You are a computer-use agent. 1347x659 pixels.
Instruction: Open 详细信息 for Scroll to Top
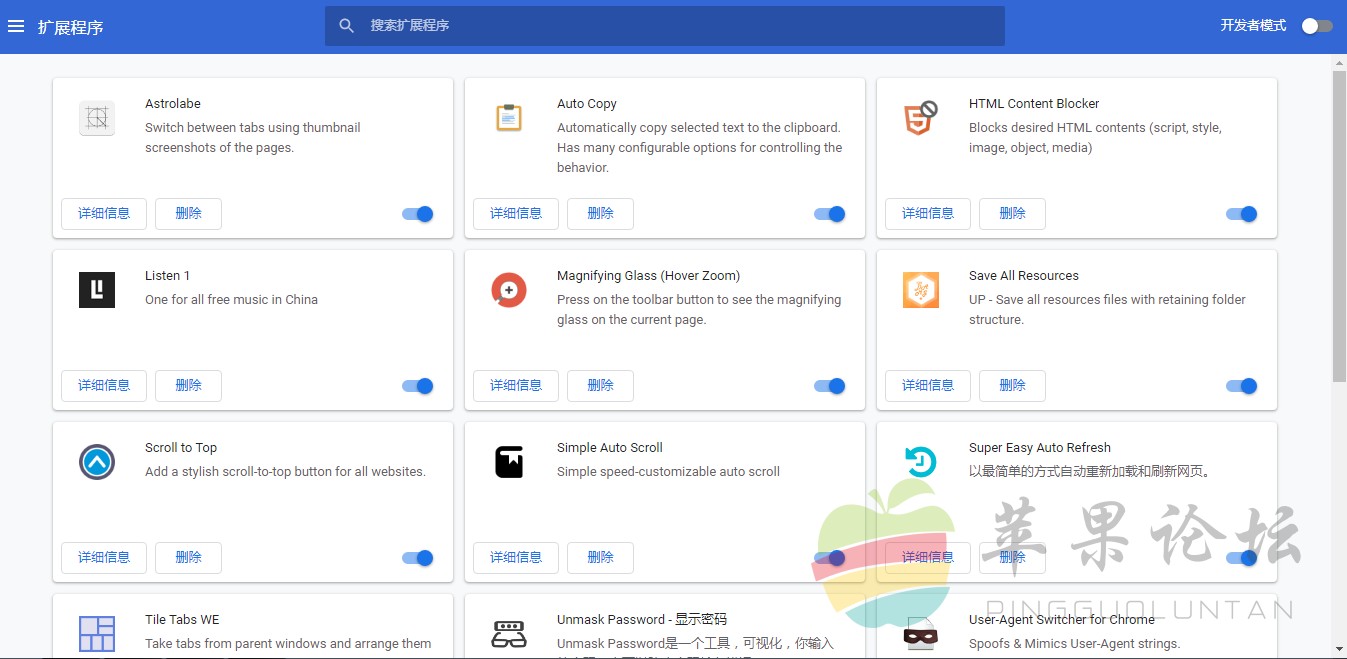tap(104, 558)
